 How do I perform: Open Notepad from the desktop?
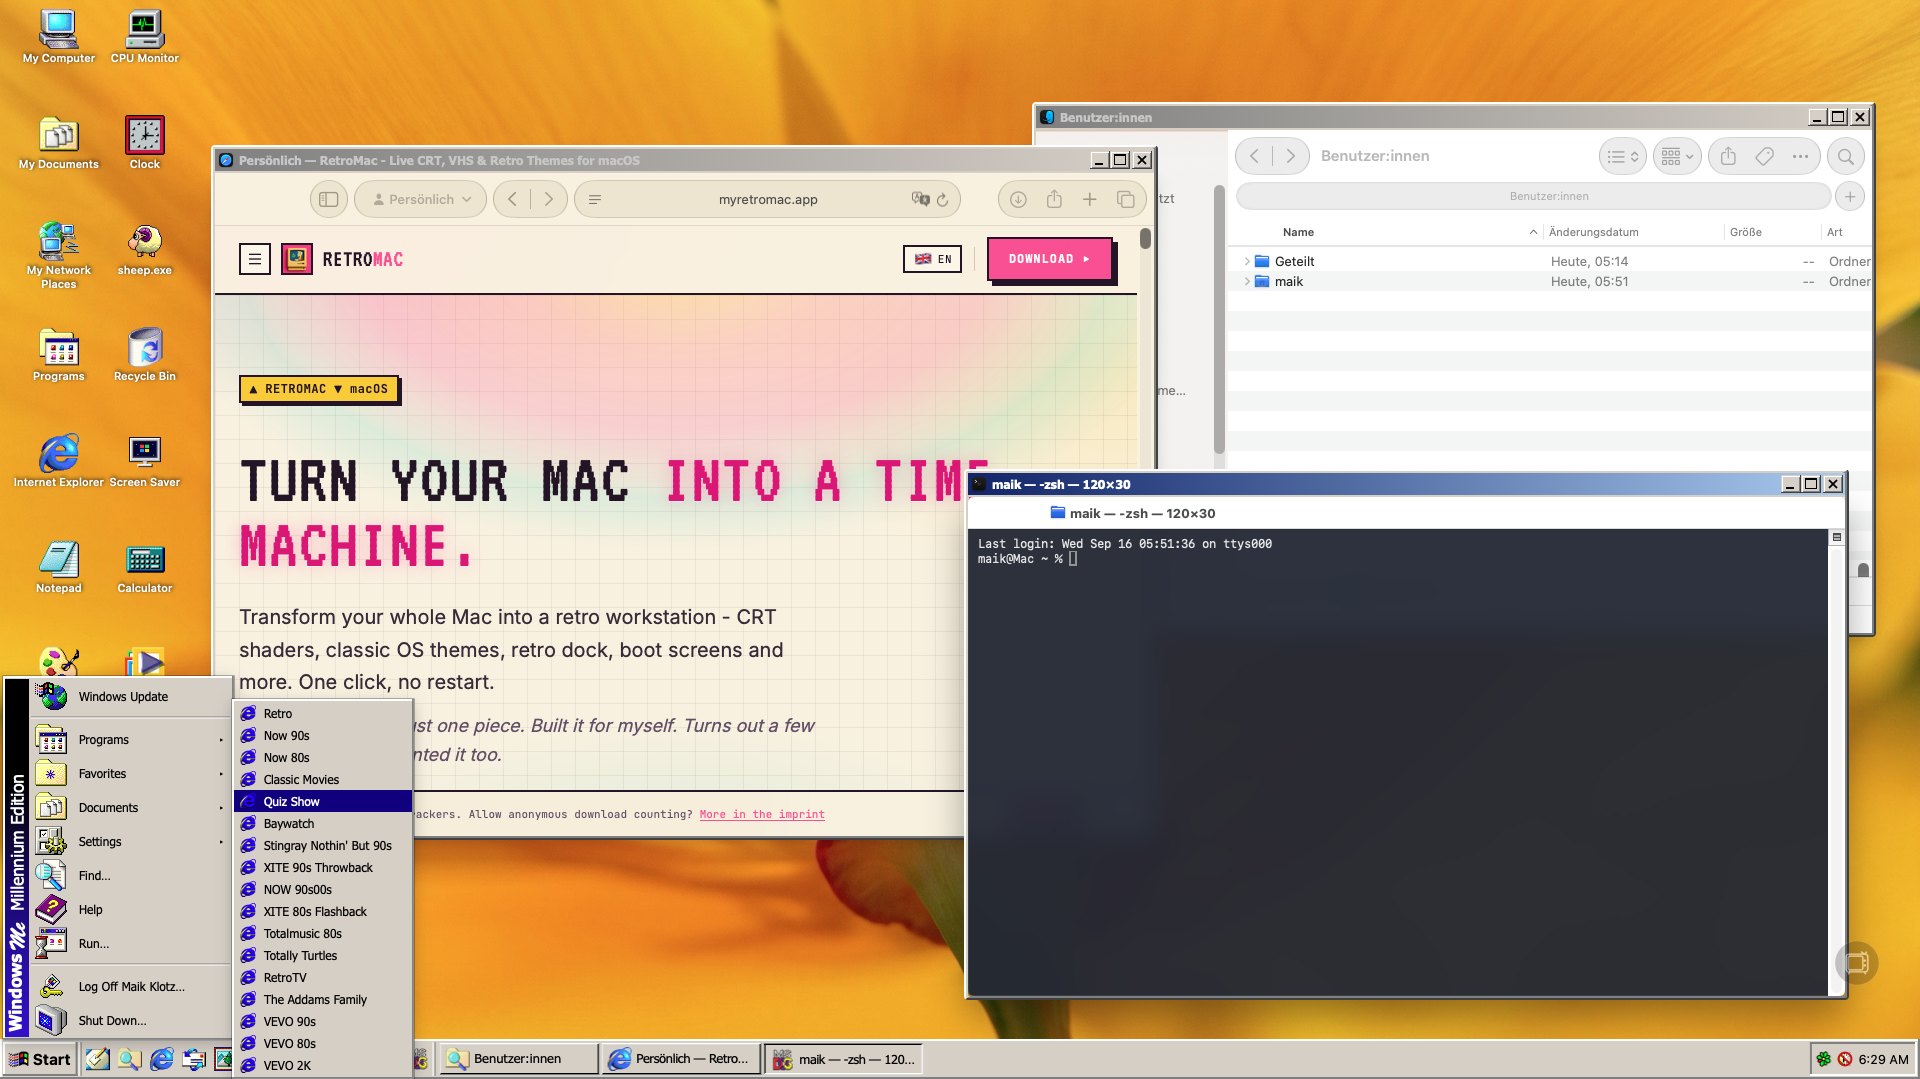click(59, 567)
